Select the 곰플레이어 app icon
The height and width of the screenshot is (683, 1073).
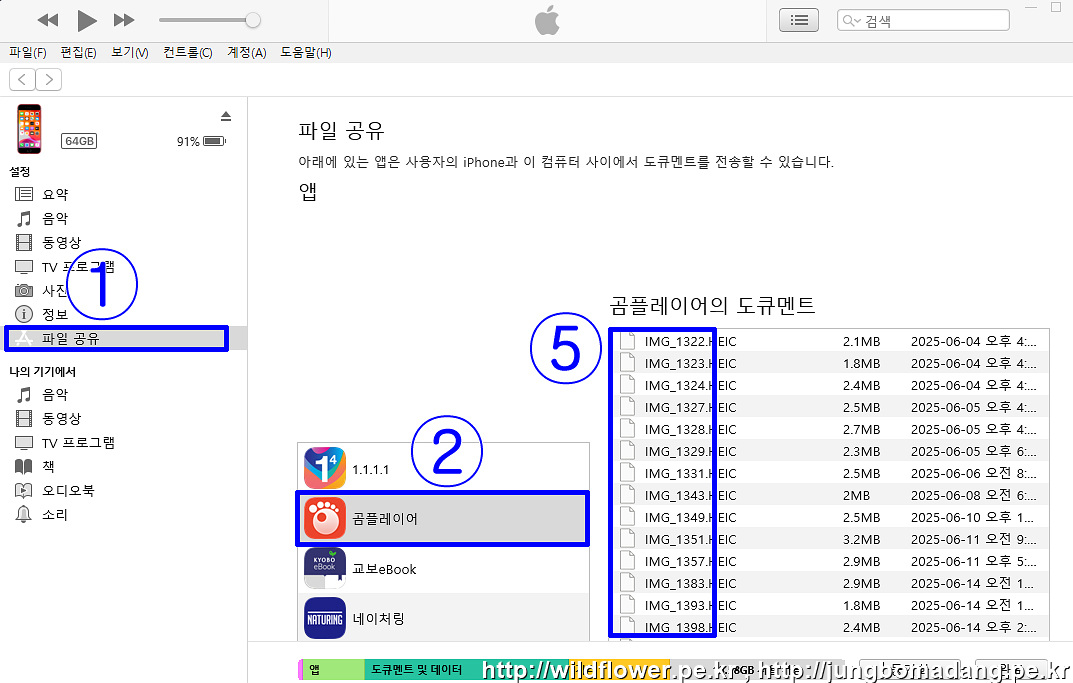click(324, 518)
